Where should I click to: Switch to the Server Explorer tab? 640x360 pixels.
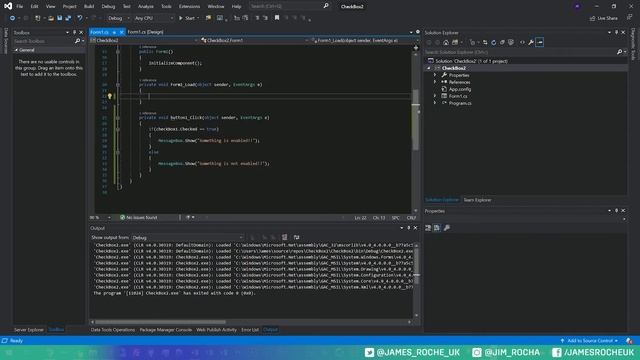29,329
